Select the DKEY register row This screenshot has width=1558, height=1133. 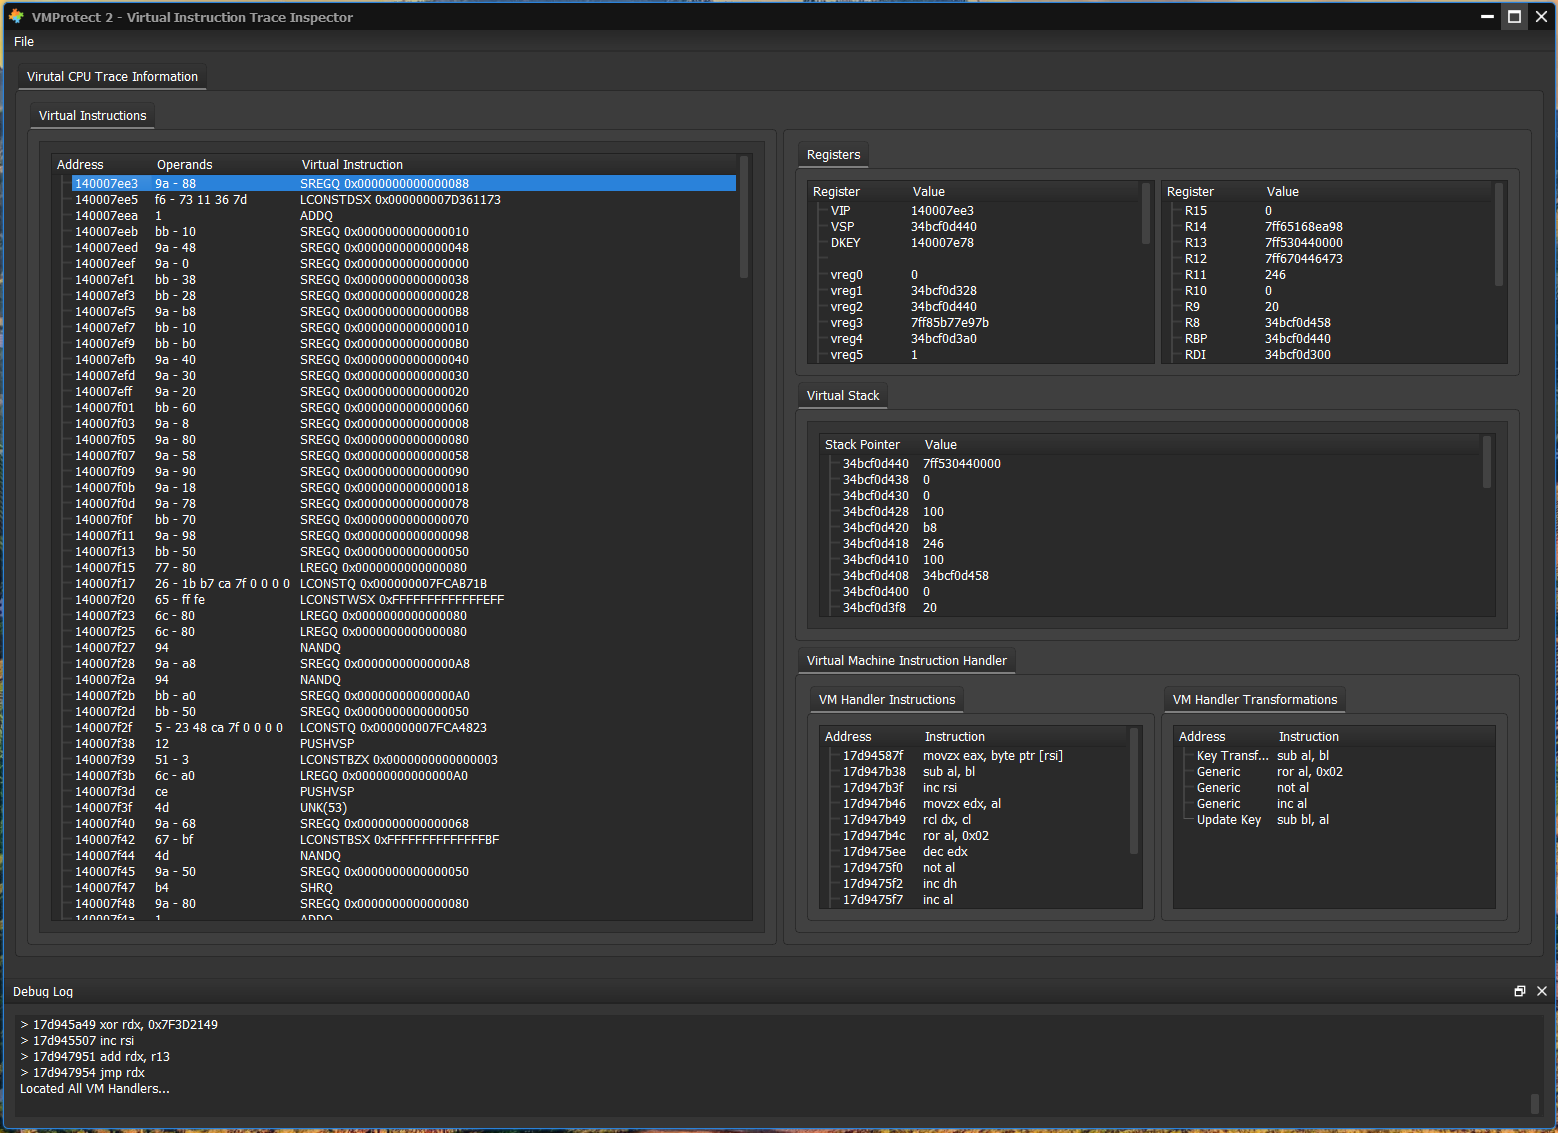(845, 243)
